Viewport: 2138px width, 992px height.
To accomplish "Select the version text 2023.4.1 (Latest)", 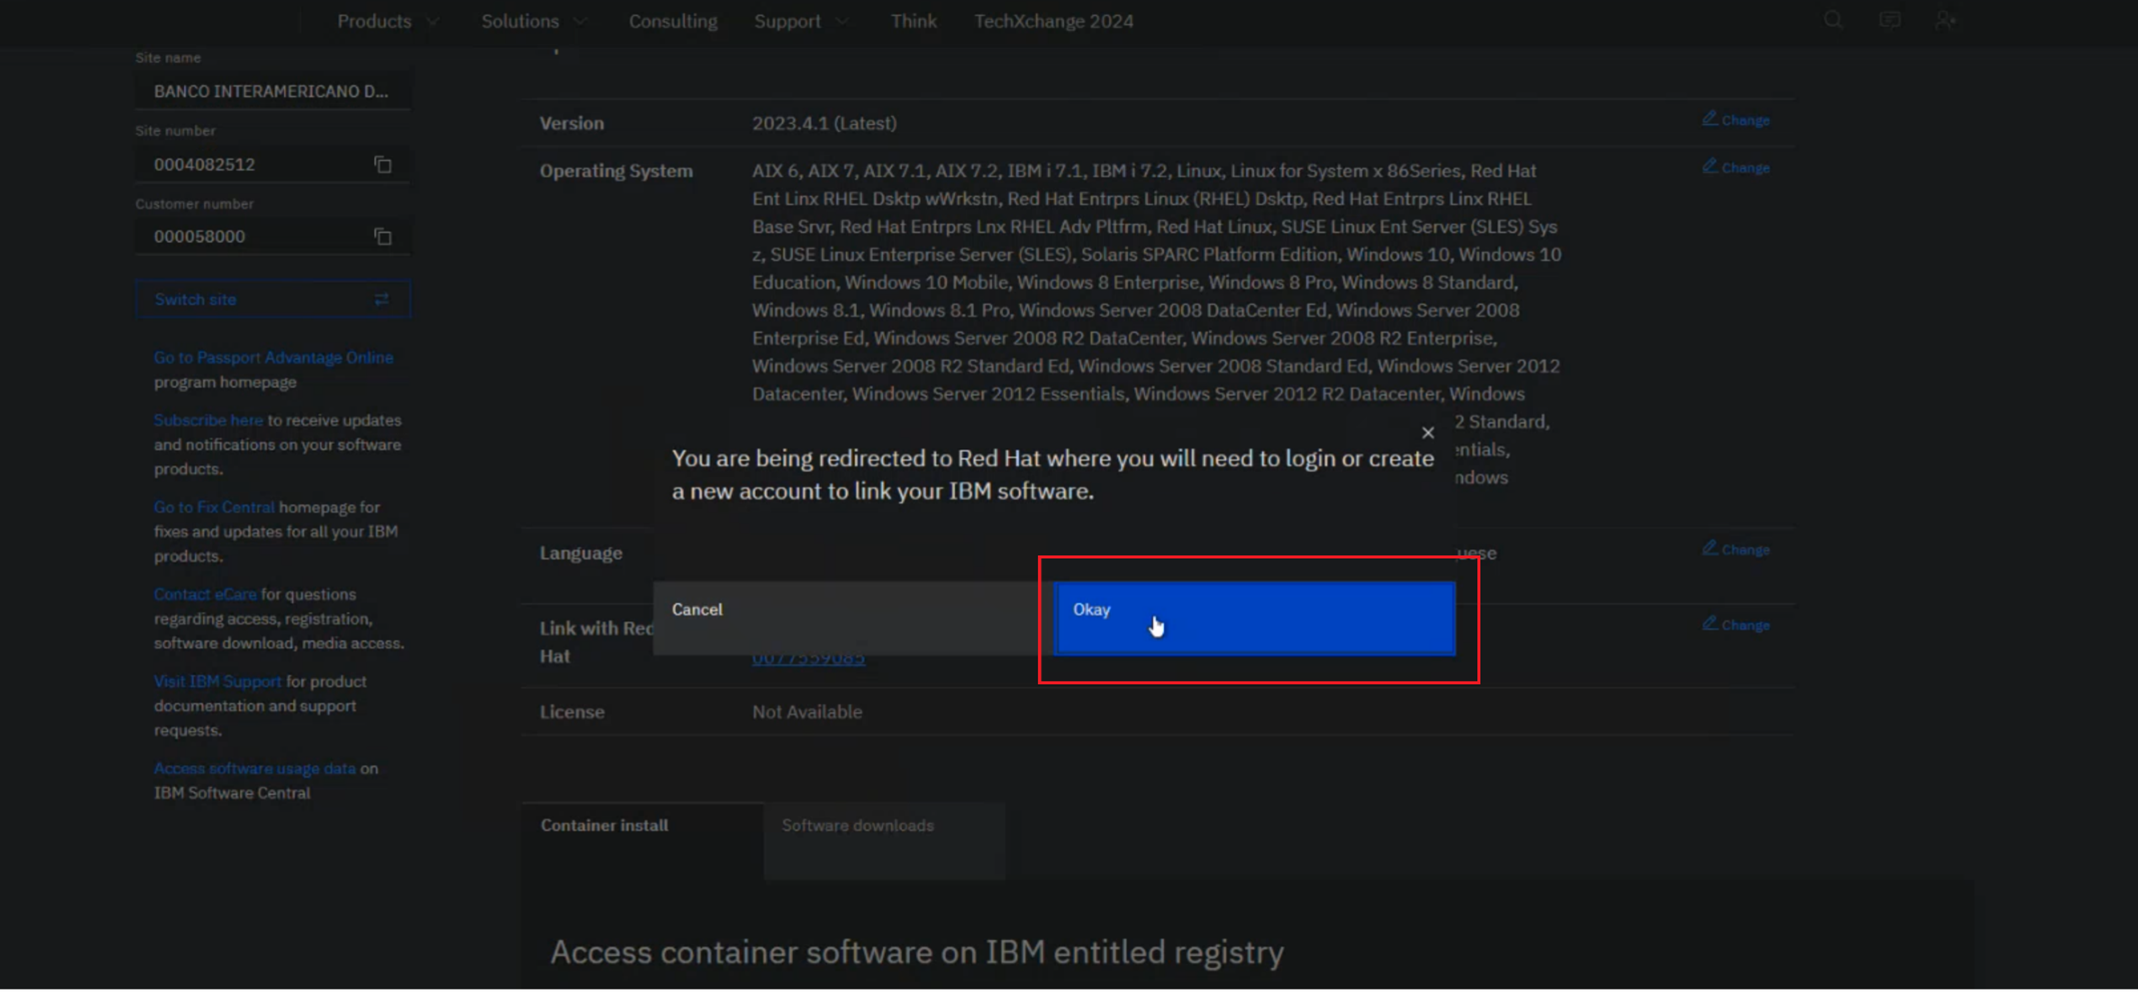I will click(824, 123).
